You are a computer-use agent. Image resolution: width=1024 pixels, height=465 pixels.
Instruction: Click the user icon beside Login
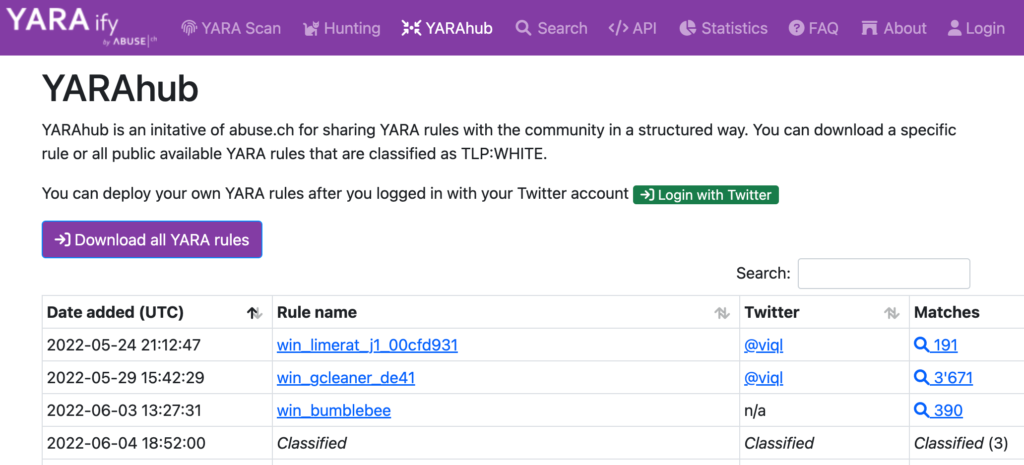[x=955, y=28]
